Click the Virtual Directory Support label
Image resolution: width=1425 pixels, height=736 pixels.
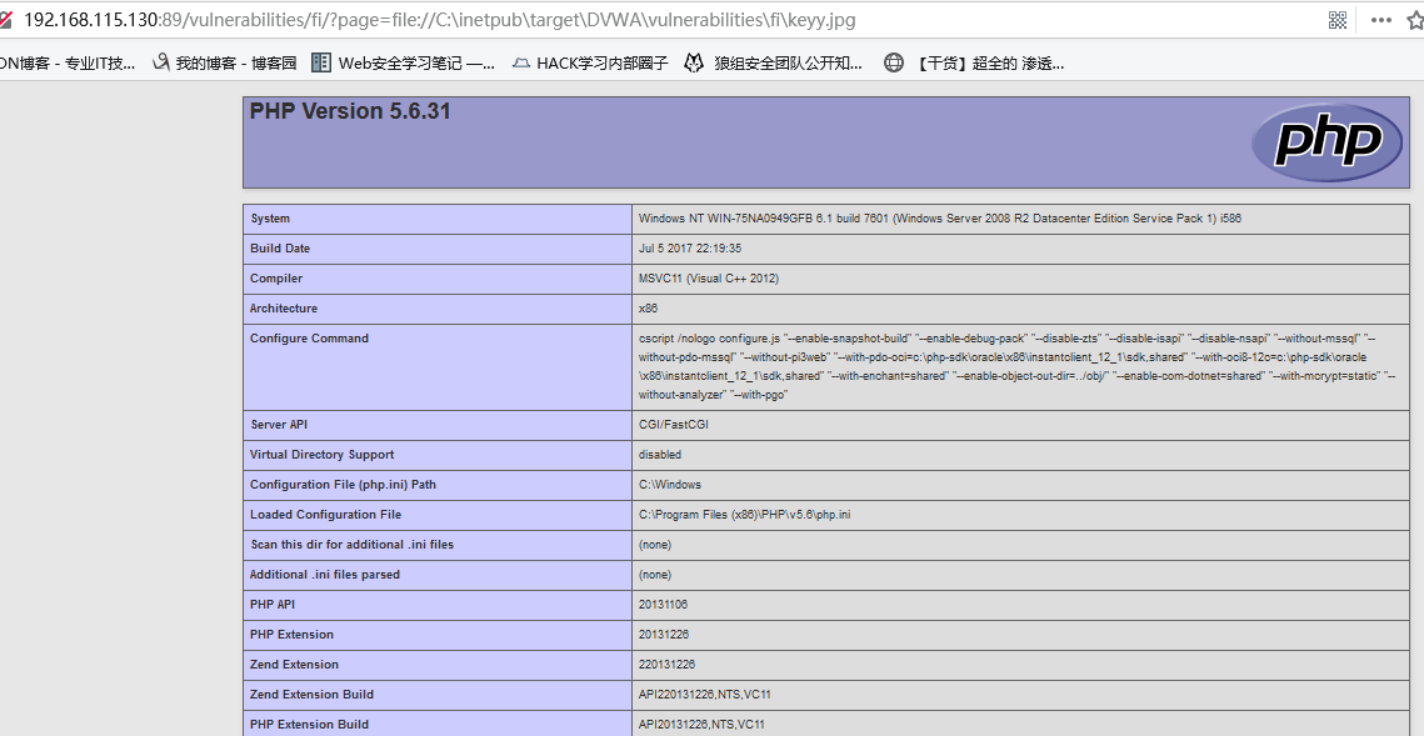pyautogui.click(x=322, y=454)
